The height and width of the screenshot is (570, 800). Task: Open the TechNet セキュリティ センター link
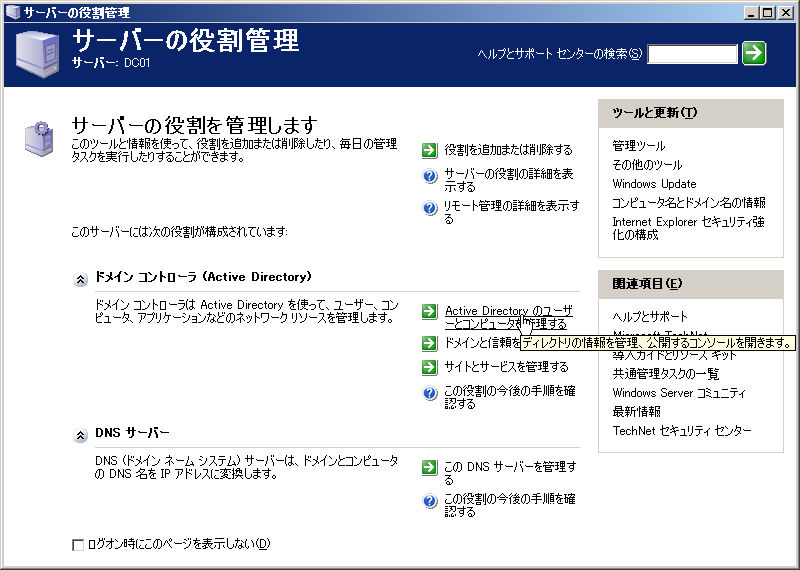click(x=682, y=431)
